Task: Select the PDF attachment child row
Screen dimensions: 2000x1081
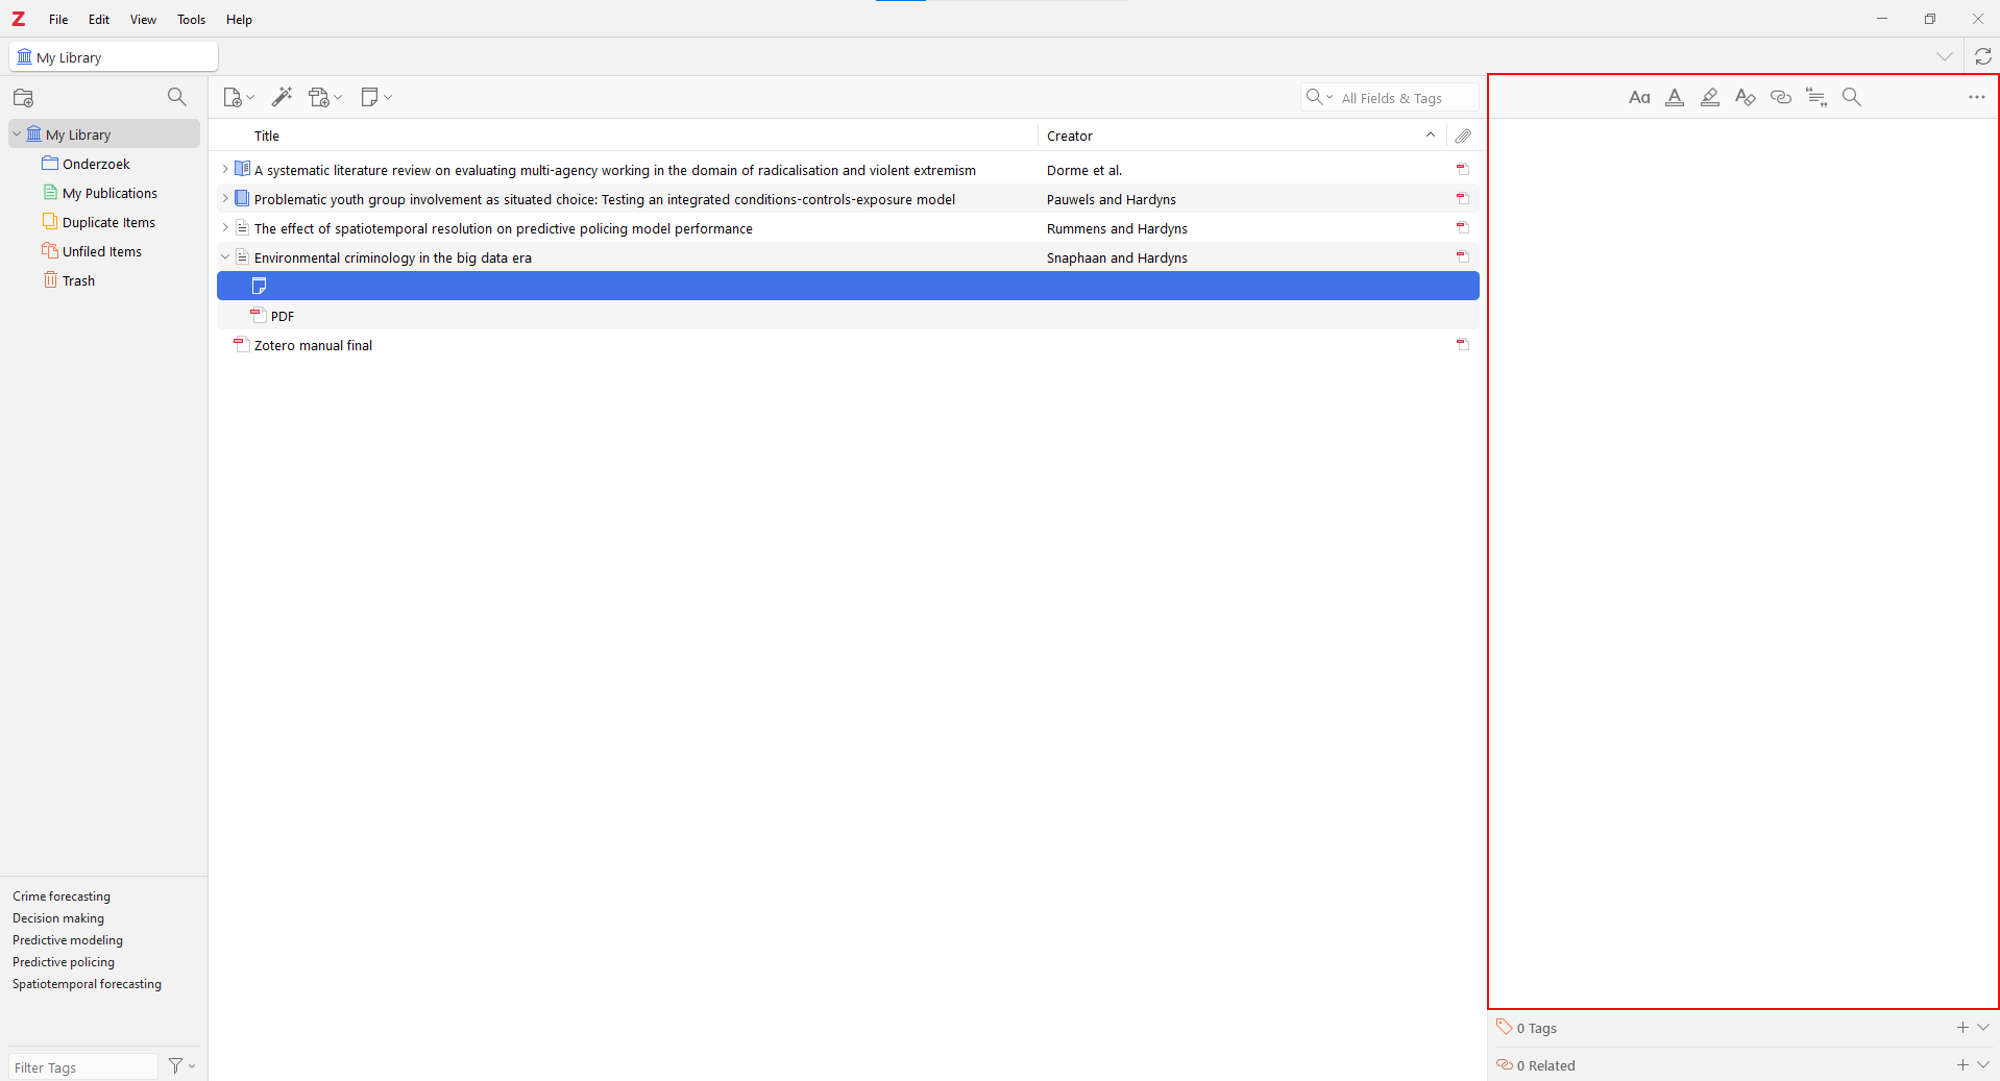Action: [x=848, y=316]
